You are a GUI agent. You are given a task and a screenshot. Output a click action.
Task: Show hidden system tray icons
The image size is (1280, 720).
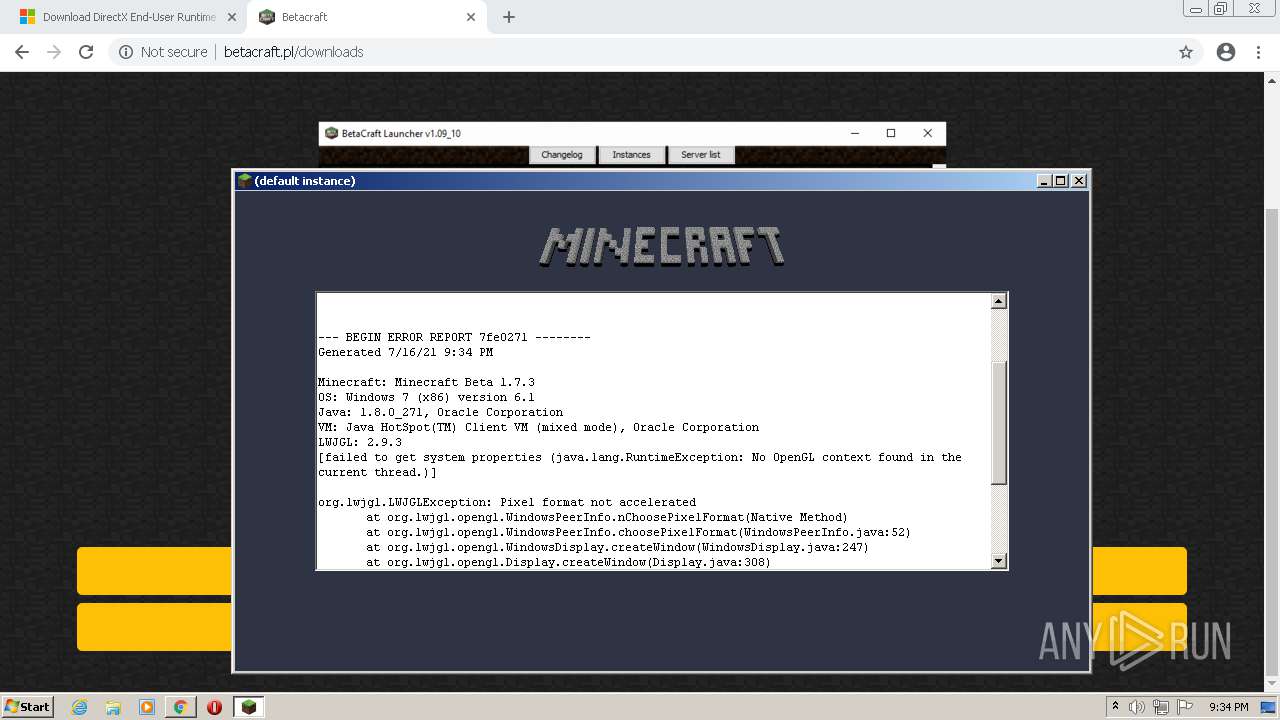click(1115, 707)
